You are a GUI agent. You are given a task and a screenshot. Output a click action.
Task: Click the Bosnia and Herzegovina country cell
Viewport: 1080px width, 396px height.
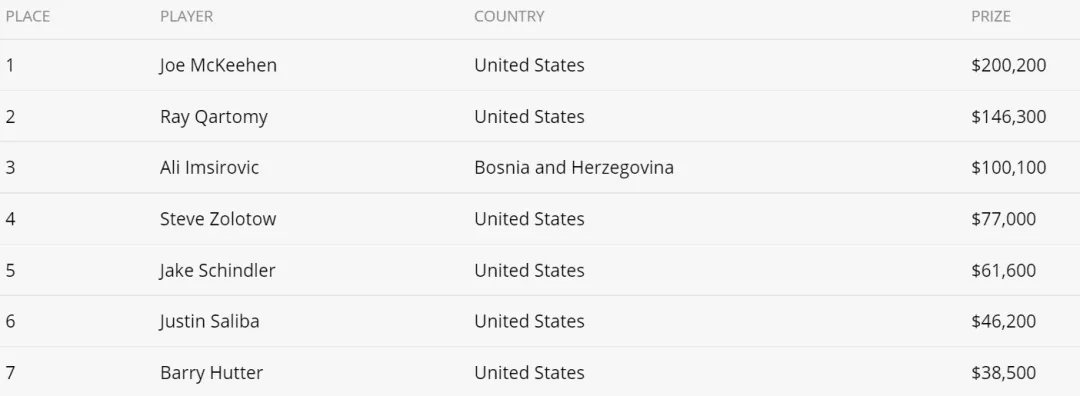pyautogui.click(x=574, y=168)
